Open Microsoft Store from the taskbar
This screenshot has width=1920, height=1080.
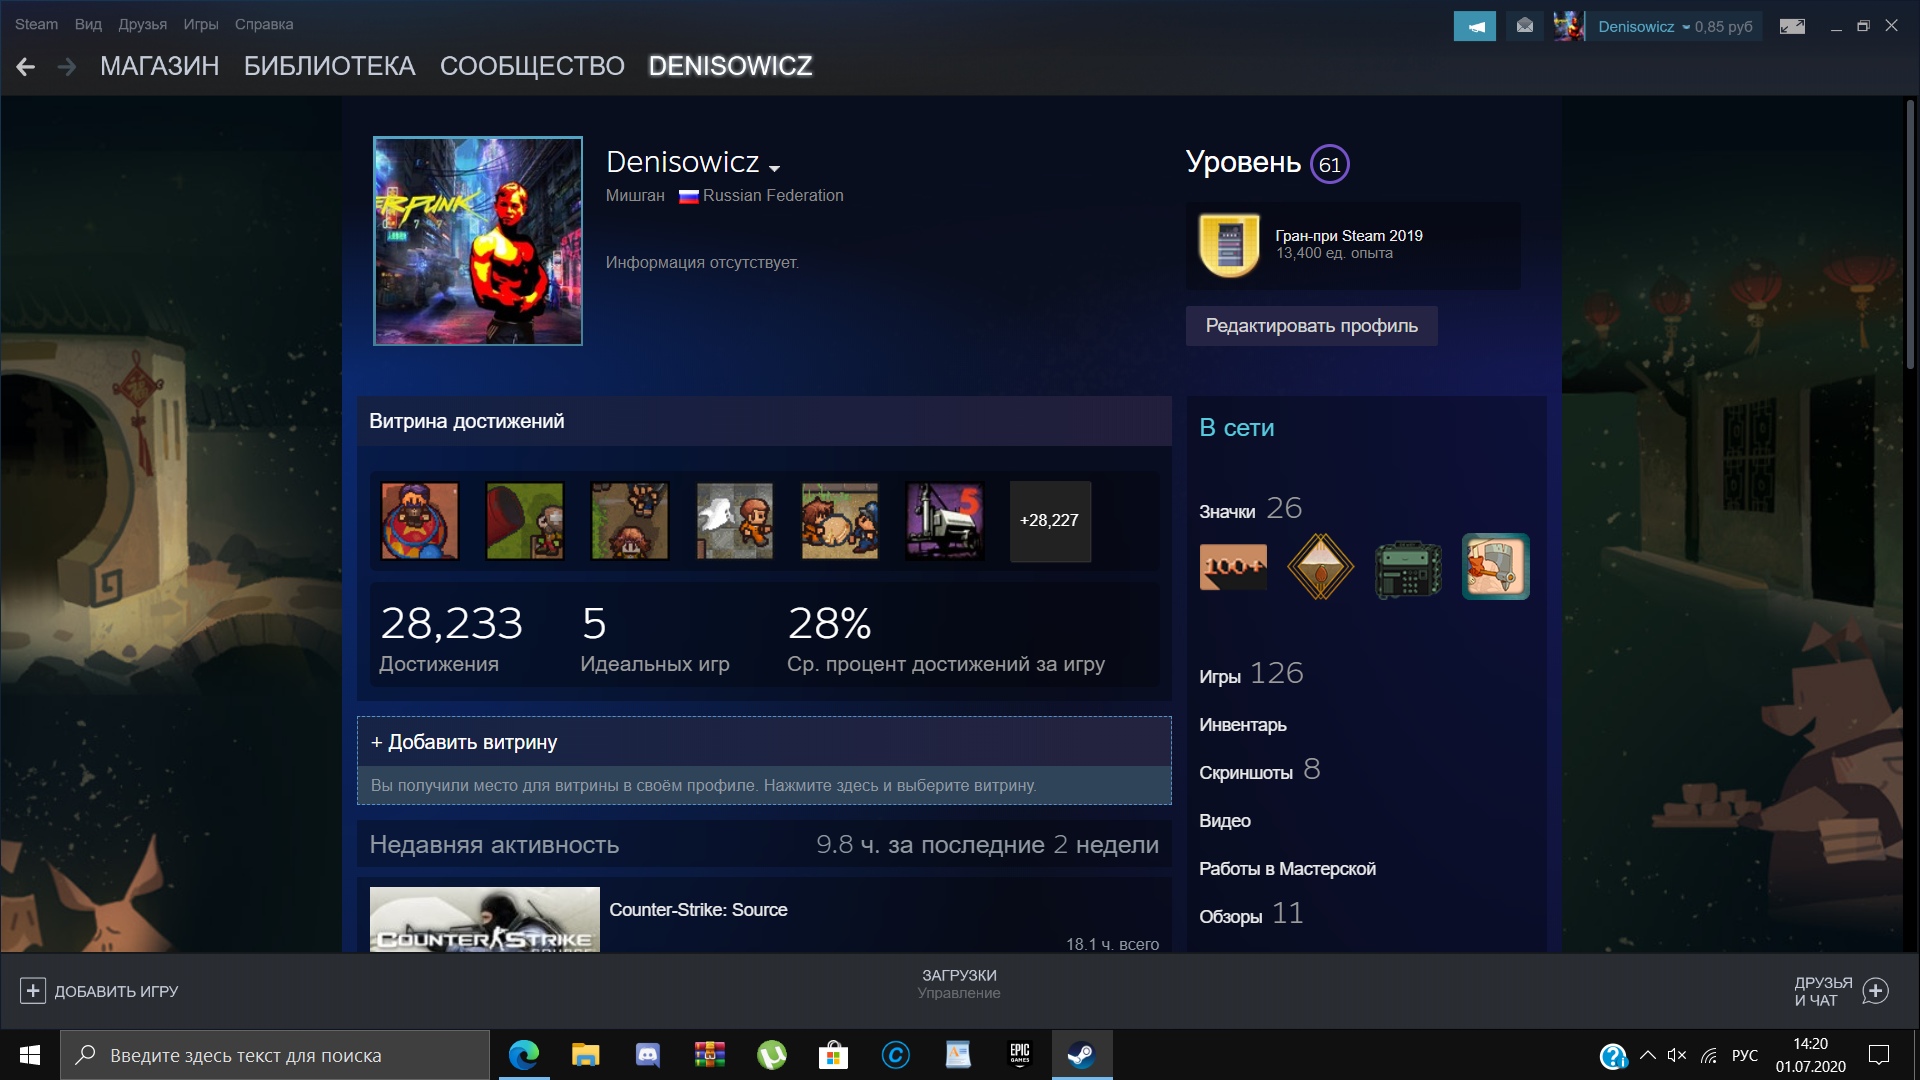pos(833,1055)
